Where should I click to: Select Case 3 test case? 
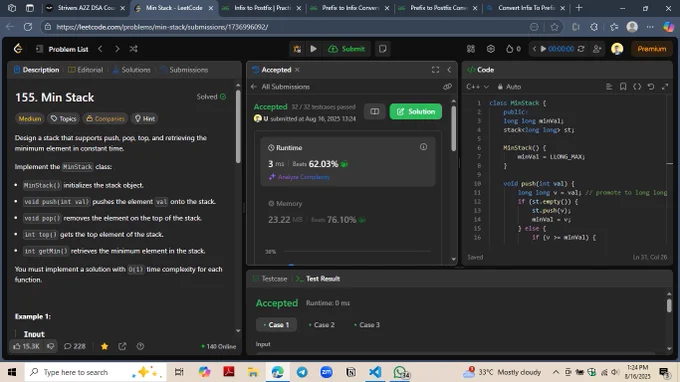pyautogui.click(x=367, y=325)
